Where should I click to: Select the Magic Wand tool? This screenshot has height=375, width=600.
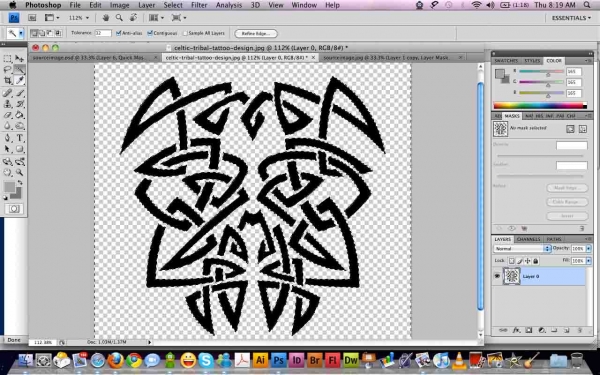(x=20, y=69)
